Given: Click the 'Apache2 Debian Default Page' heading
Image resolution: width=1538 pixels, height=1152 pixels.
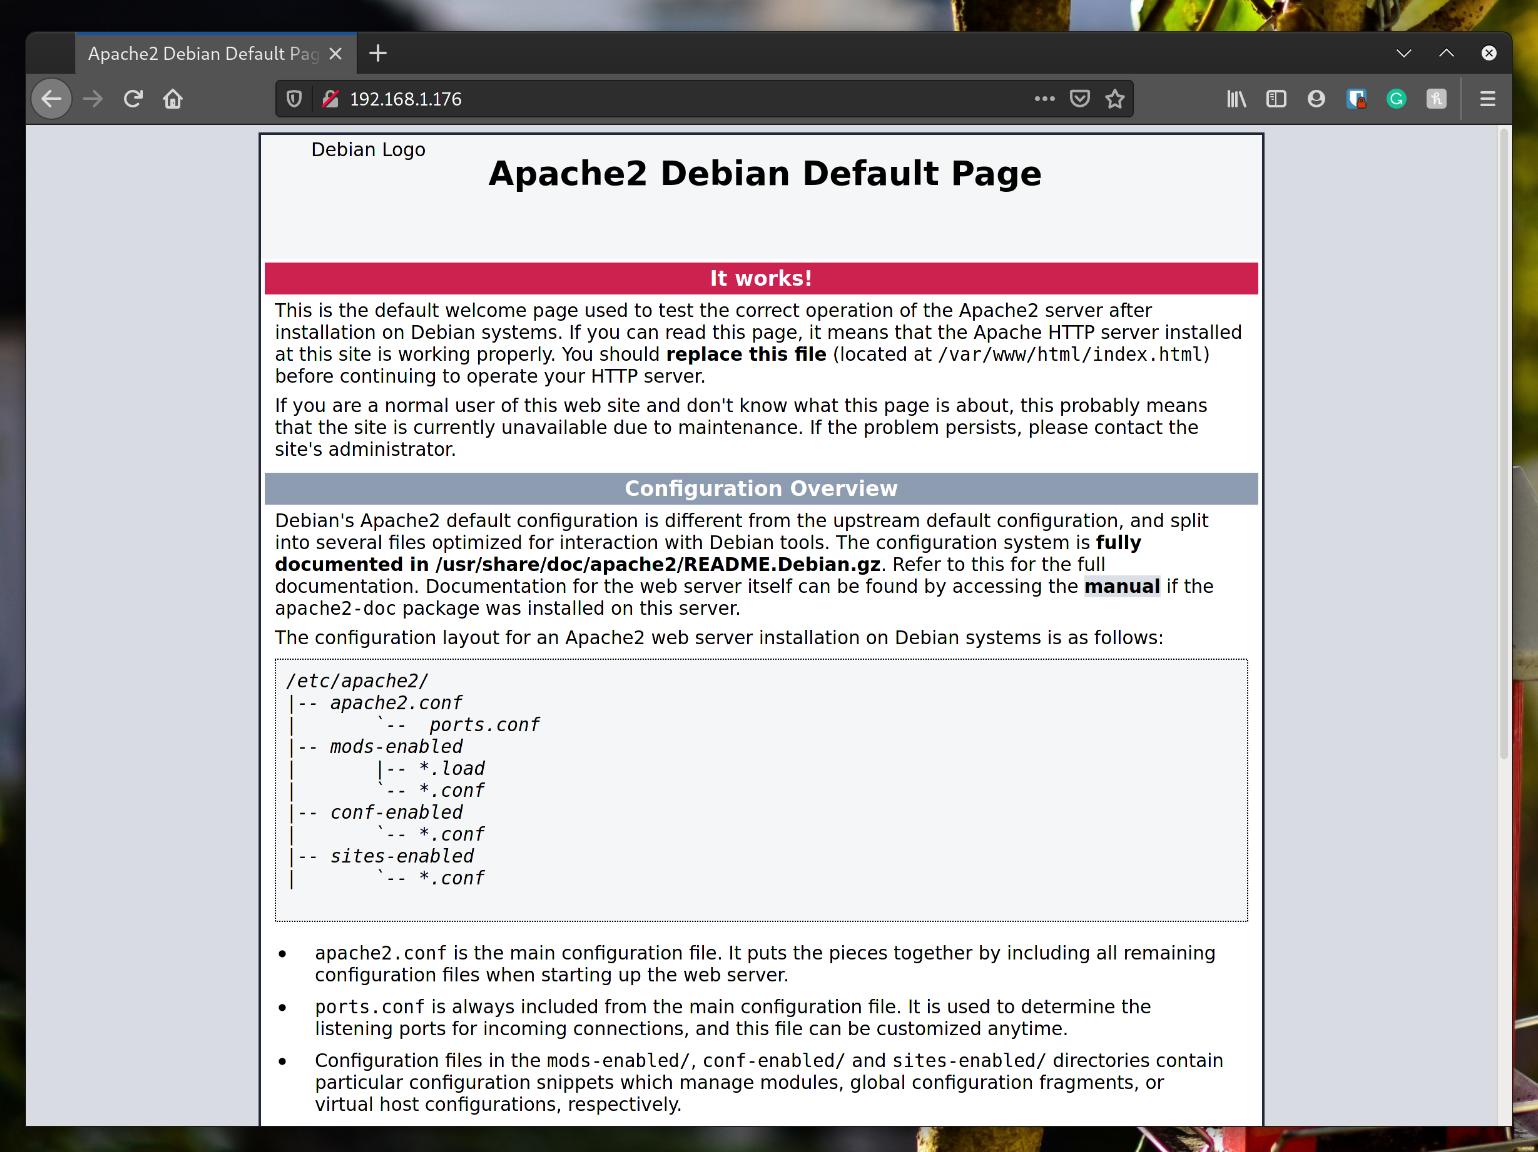Looking at the screenshot, I should pos(765,174).
